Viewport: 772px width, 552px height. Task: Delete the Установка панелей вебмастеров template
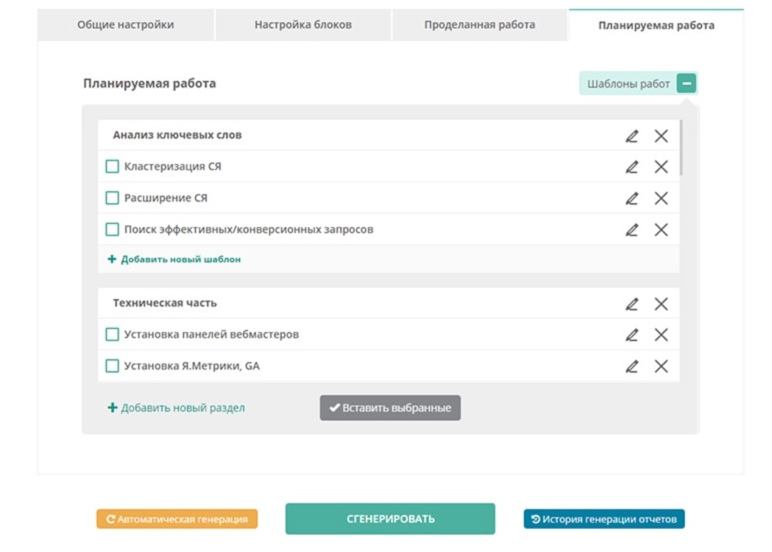(x=661, y=335)
